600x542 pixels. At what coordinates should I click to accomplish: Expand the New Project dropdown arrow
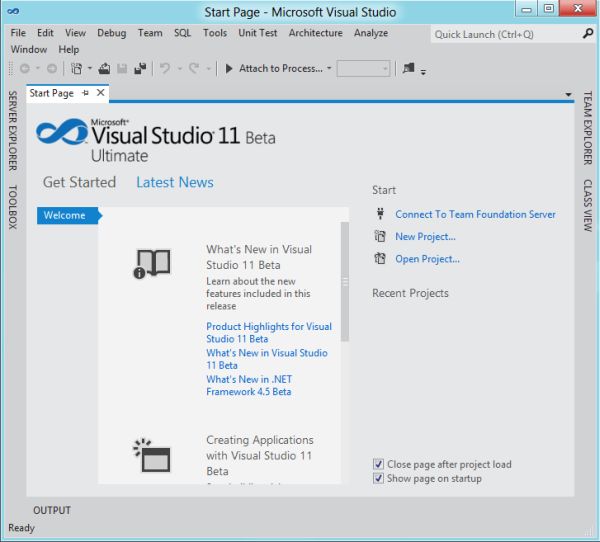point(90,69)
